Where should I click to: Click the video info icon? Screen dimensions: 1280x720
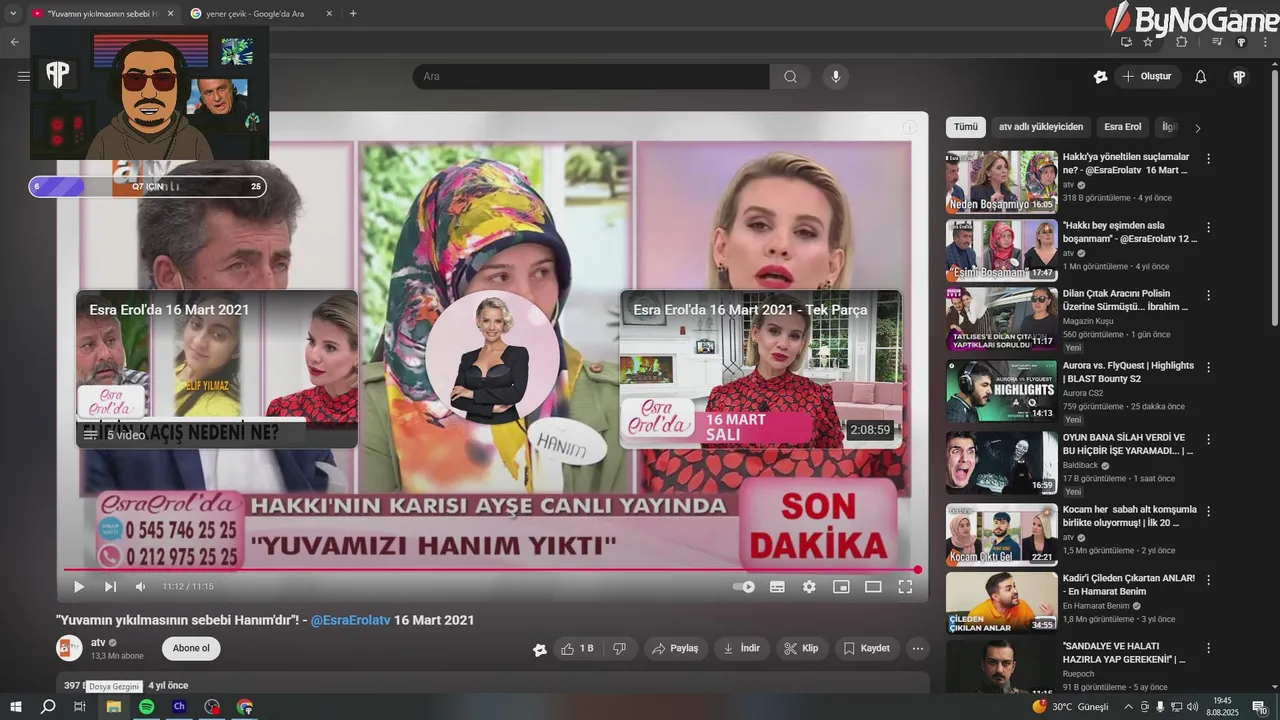(910, 128)
